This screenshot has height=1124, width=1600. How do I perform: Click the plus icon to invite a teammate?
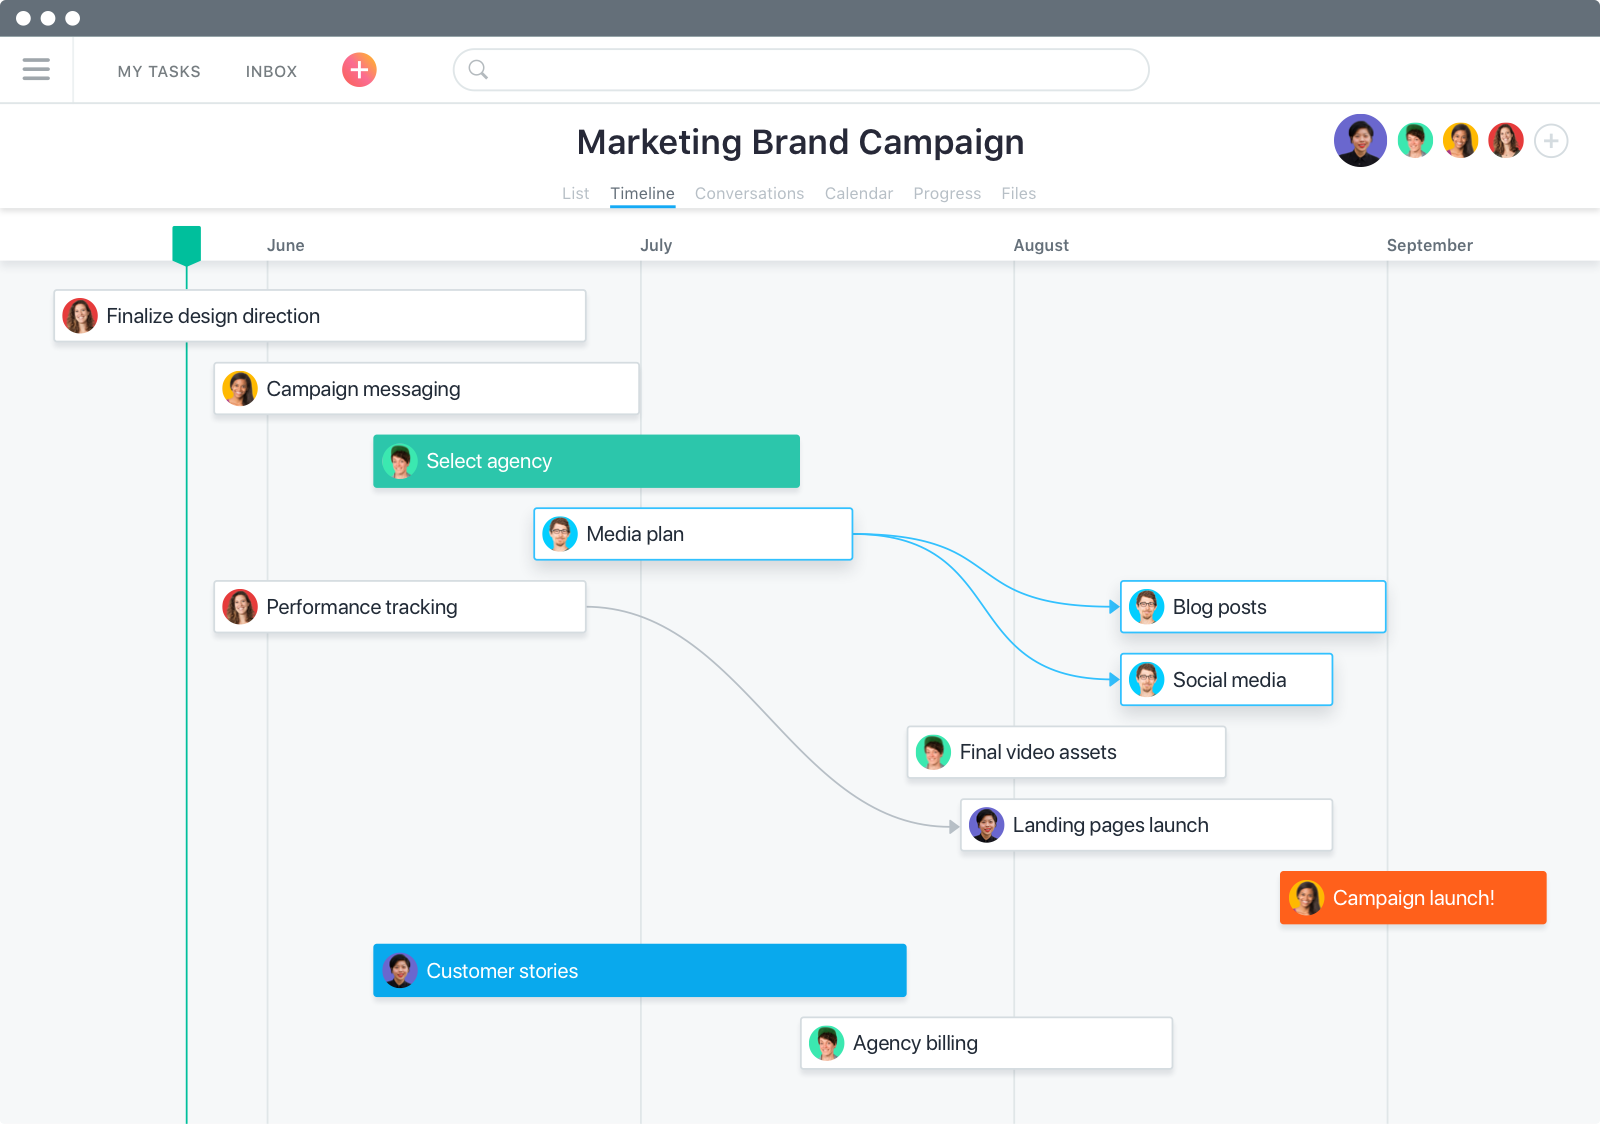tap(1551, 141)
